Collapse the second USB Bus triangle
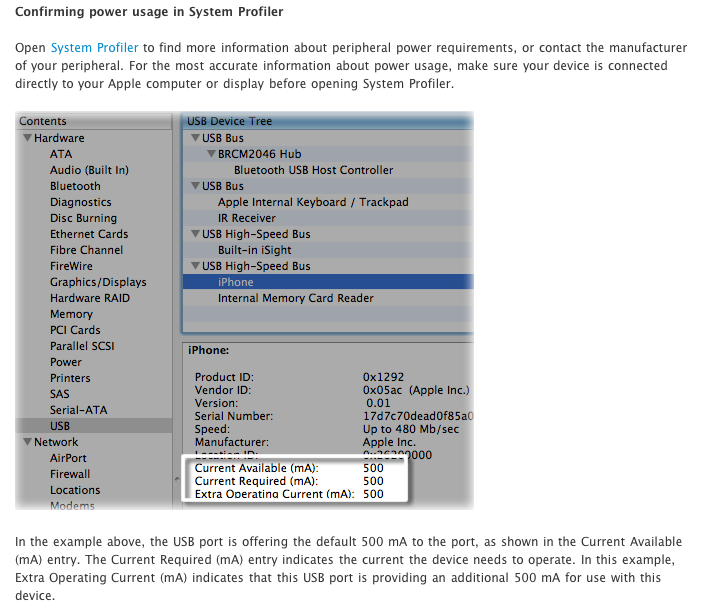The image size is (721, 608). [x=195, y=186]
